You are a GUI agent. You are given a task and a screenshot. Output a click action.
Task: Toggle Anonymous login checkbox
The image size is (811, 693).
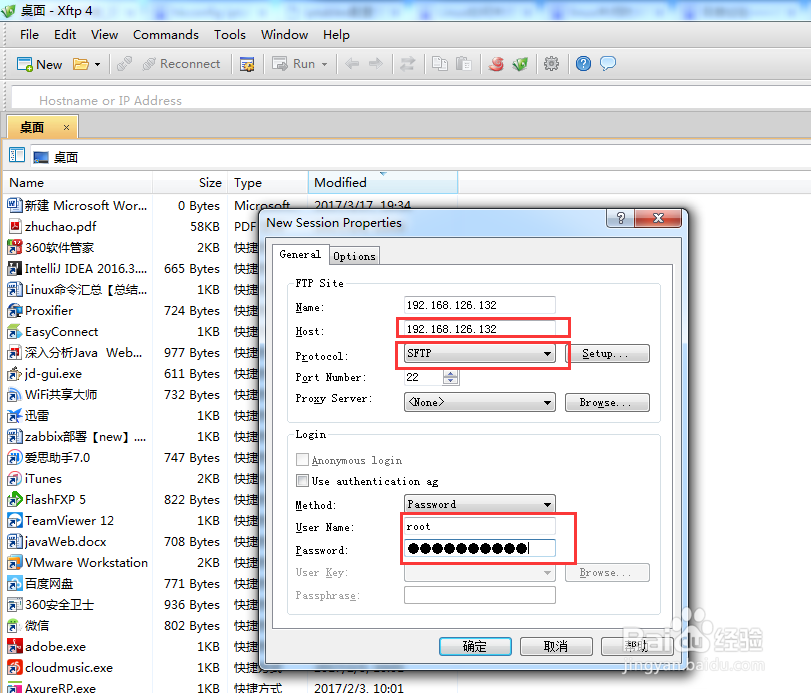click(303, 460)
